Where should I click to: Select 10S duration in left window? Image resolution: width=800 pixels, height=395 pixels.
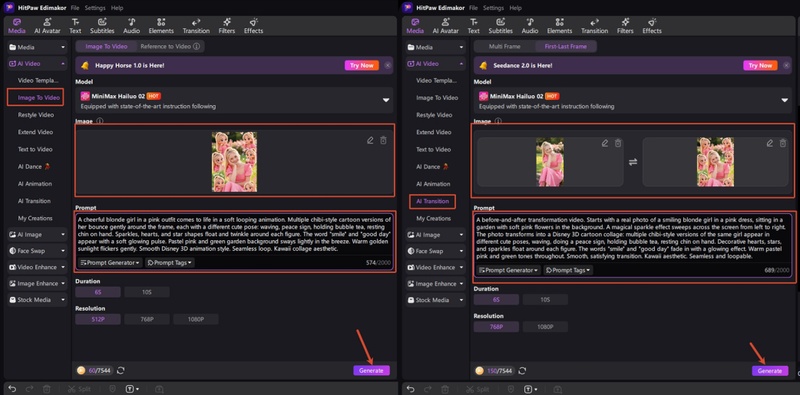(147, 292)
